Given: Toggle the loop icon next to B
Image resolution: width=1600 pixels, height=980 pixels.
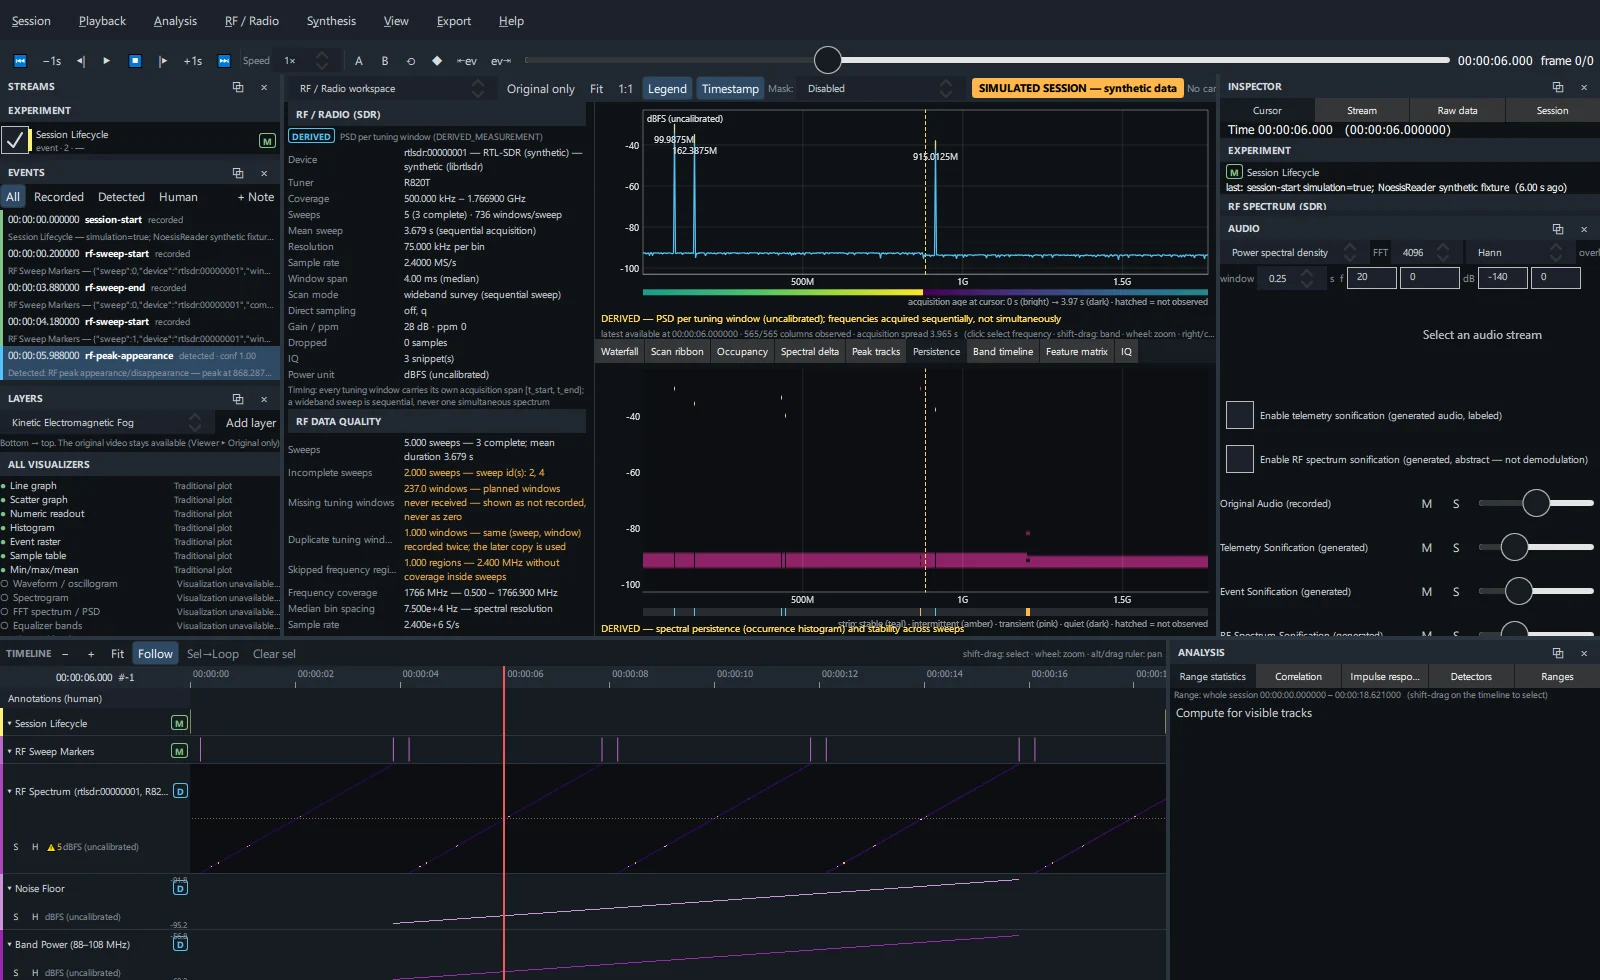Looking at the screenshot, I should (411, 61).
